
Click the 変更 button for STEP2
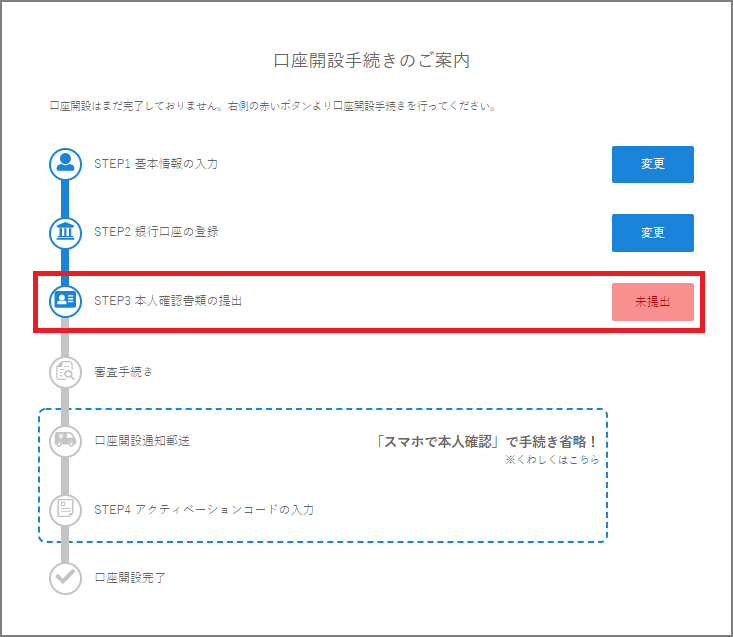tap(653, 233)
